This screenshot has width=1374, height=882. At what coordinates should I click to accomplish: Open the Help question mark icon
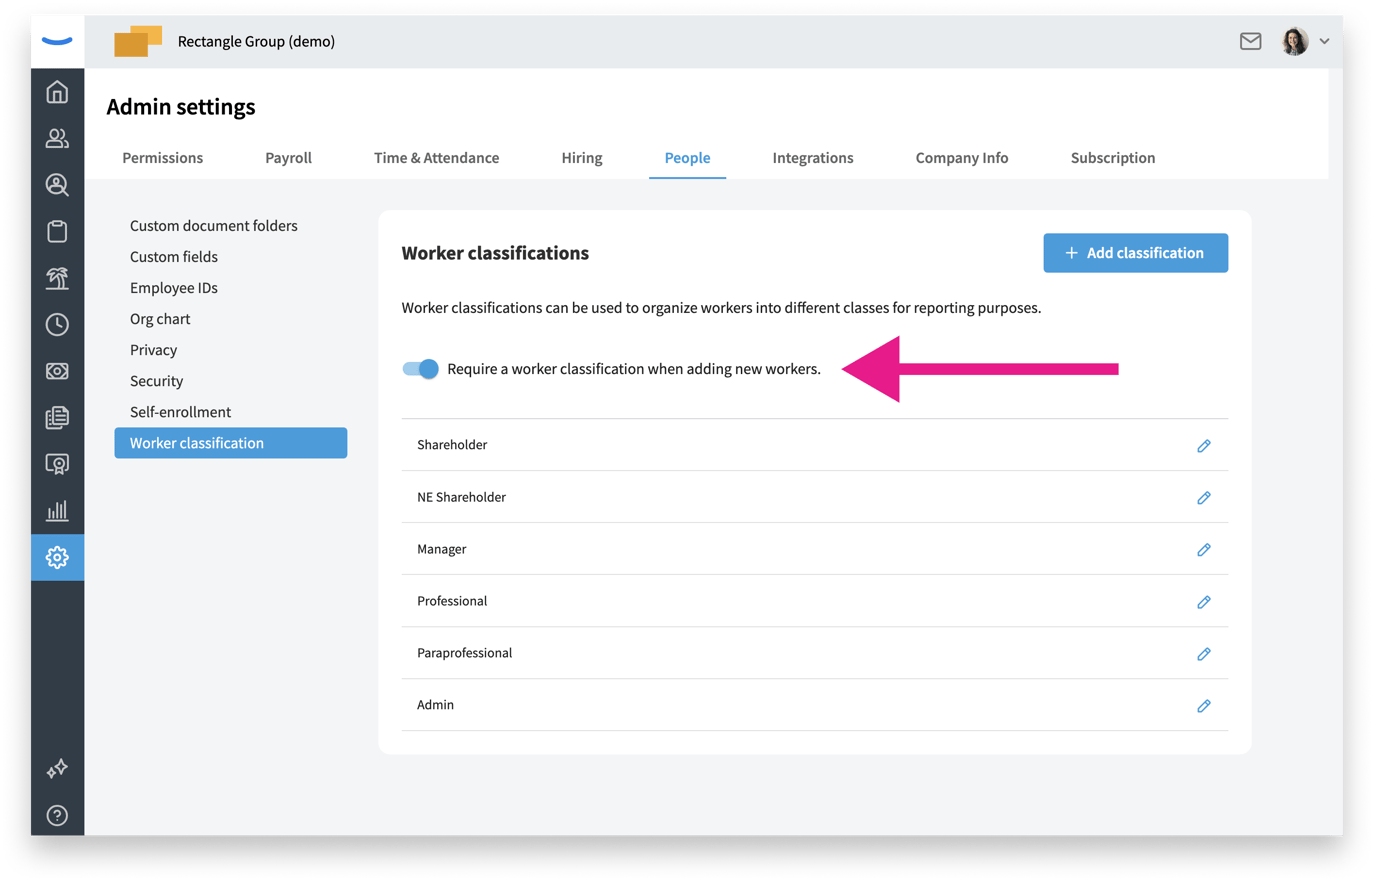coord(57,815)
